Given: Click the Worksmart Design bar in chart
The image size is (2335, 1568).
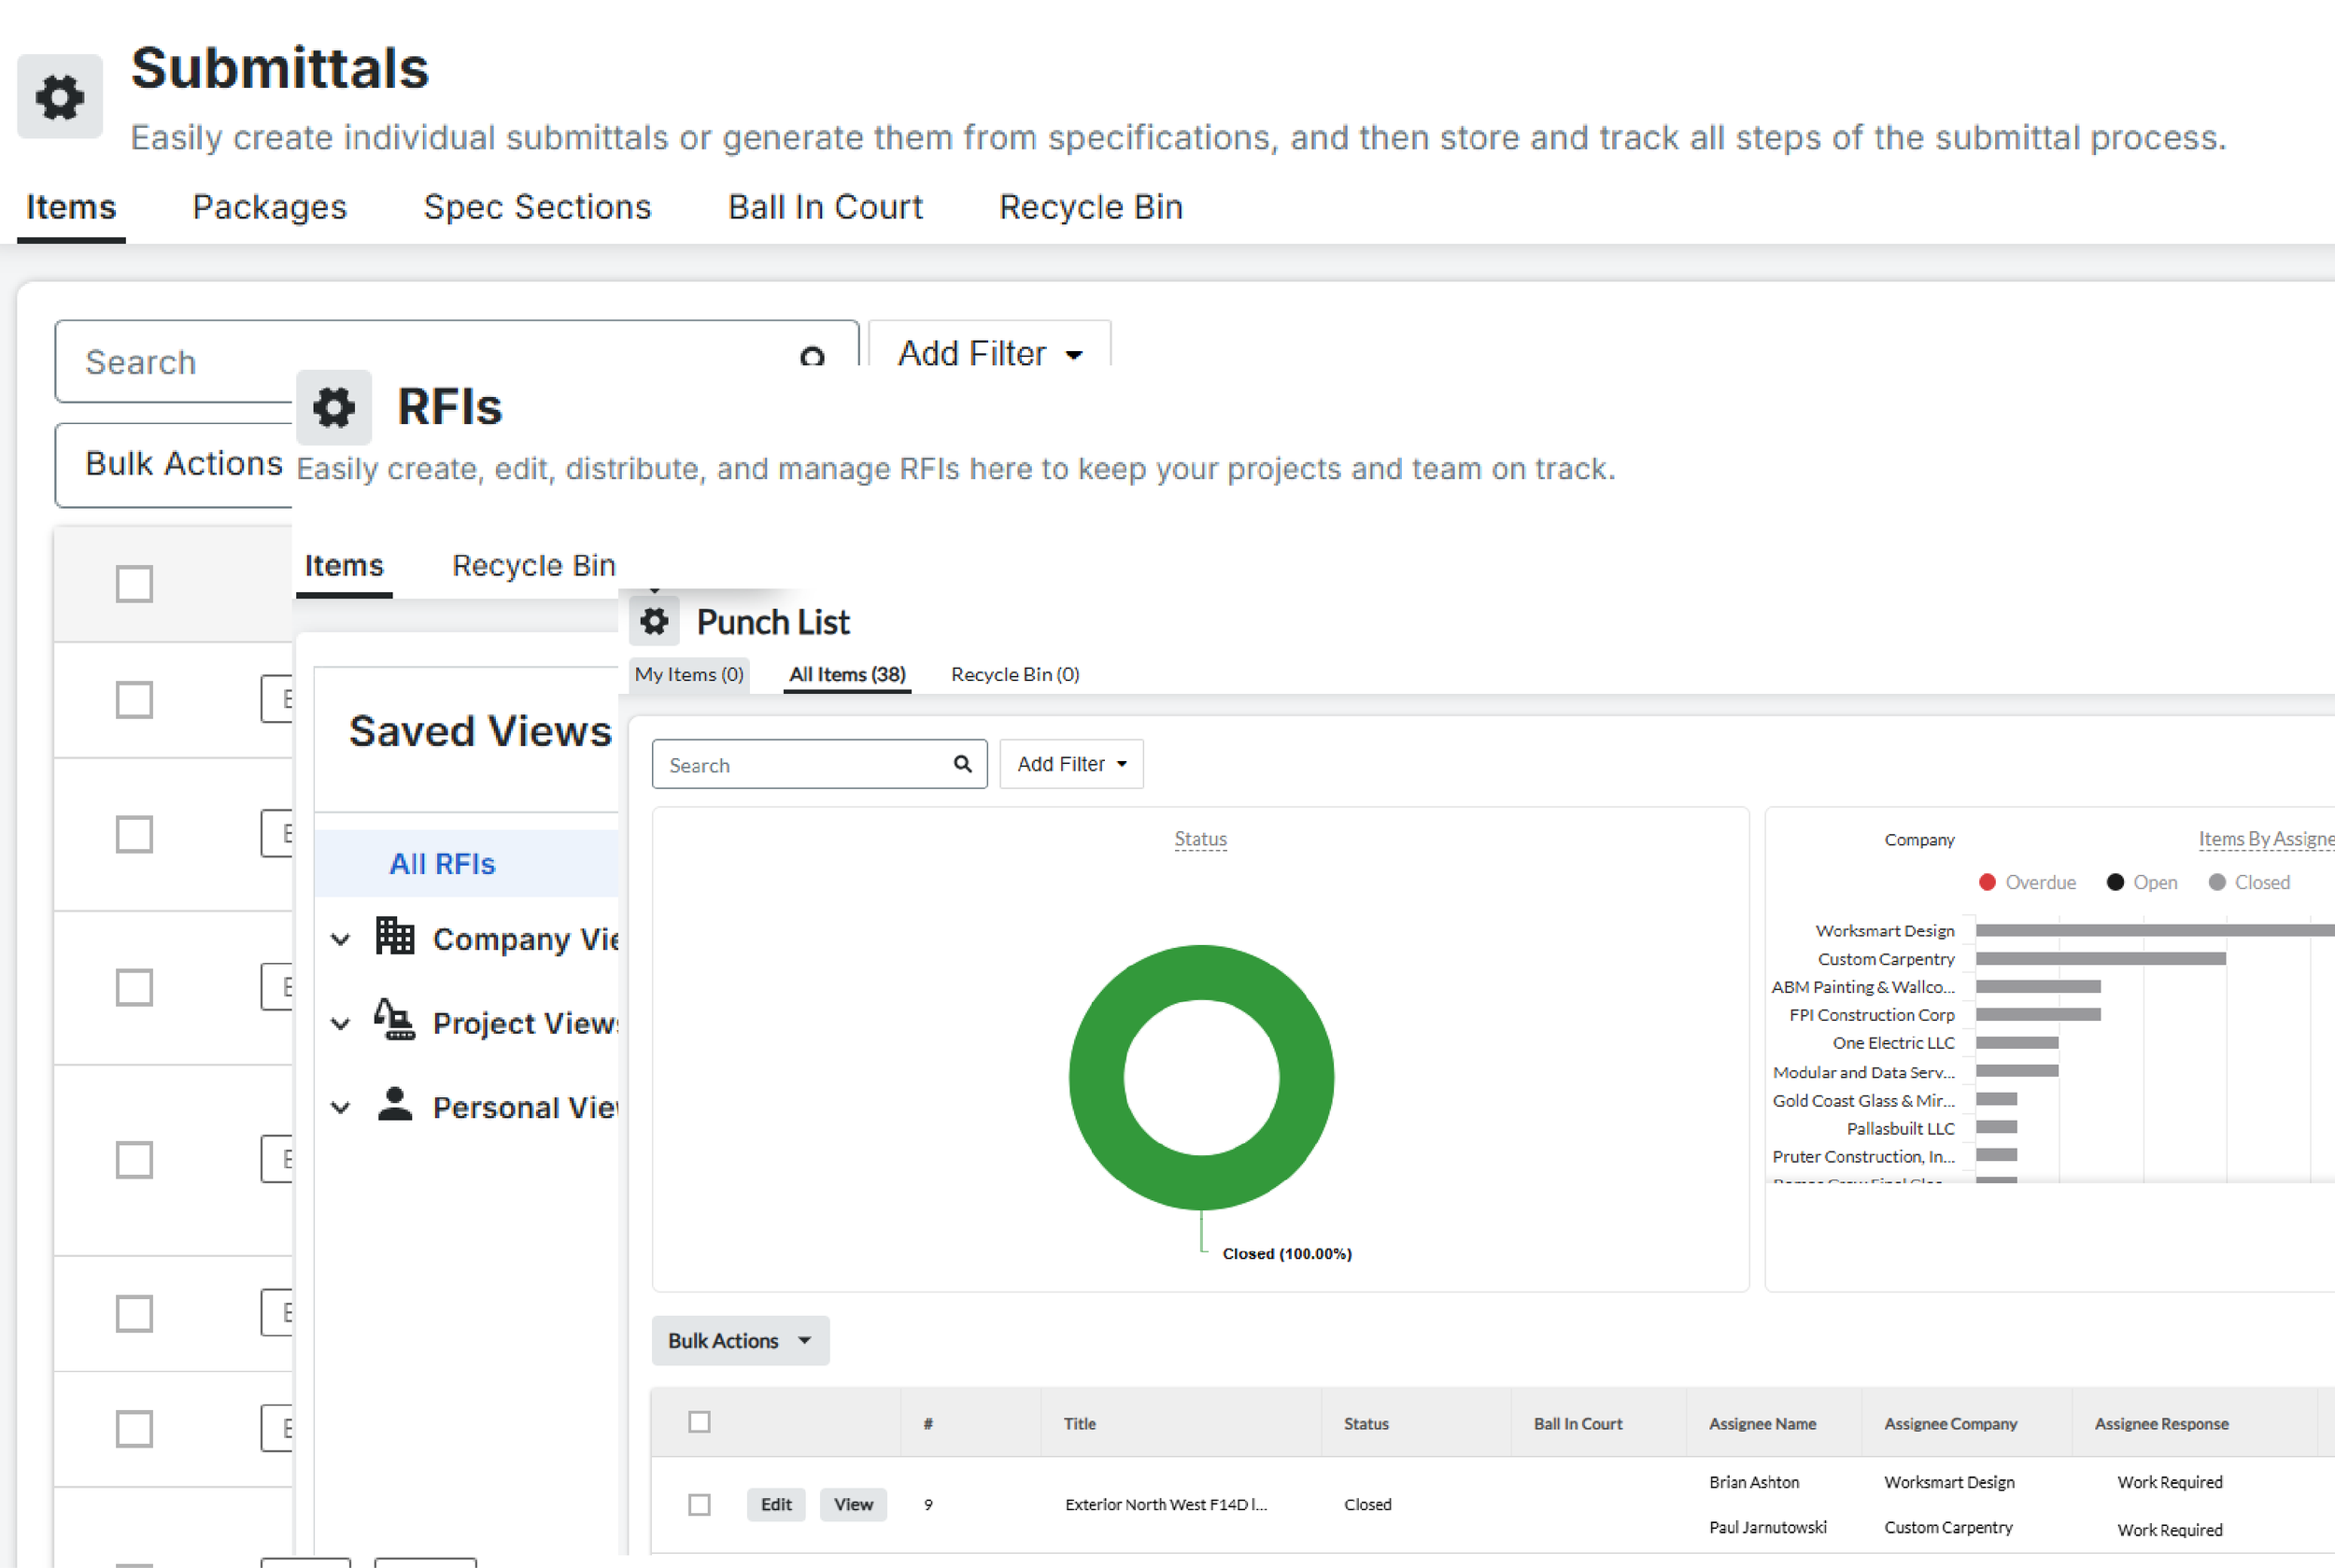Looking at the screenshot, I should [2155, 931].
